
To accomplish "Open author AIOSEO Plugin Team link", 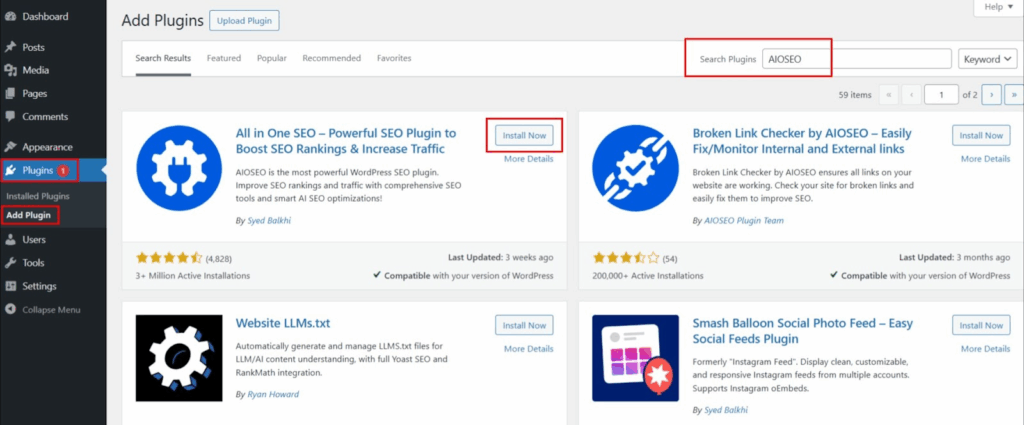I will pyautogui.click(x=744, y=221).
